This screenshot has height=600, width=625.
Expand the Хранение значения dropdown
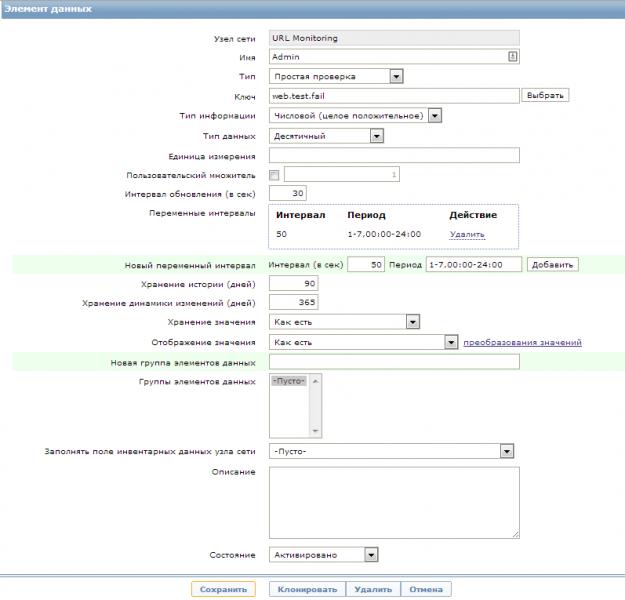click(x=344, y=322)
